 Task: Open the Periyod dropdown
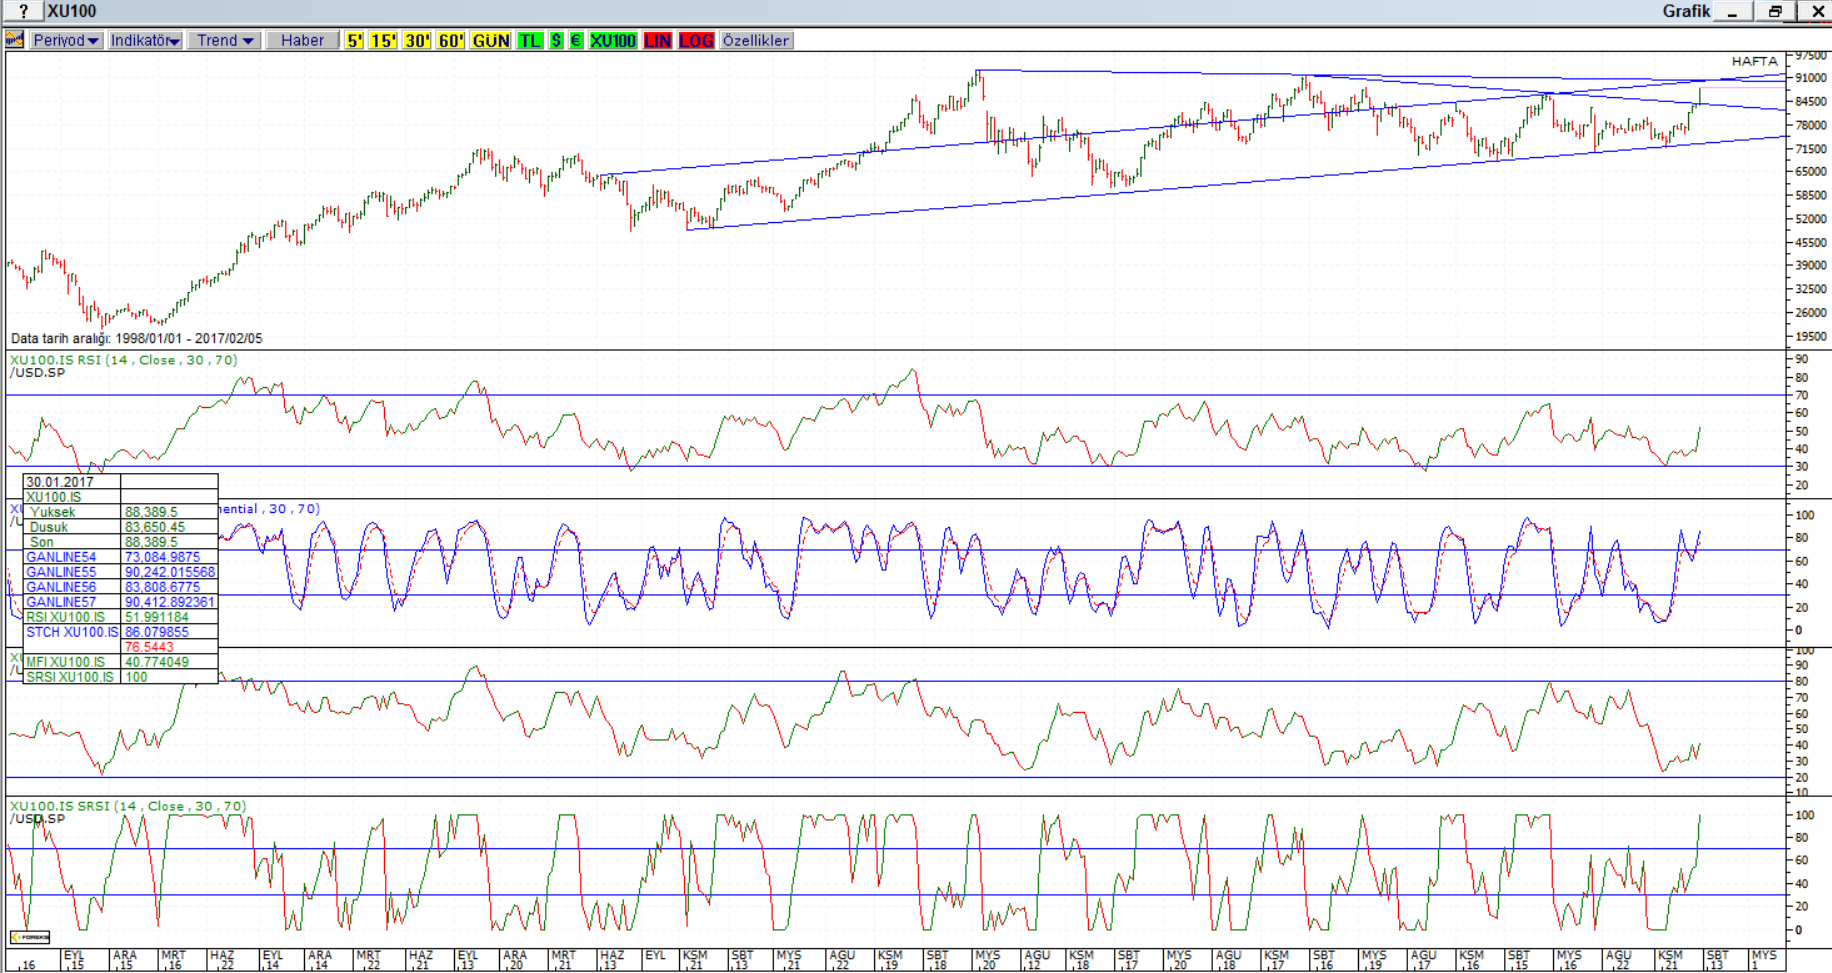tap(66, 41)
